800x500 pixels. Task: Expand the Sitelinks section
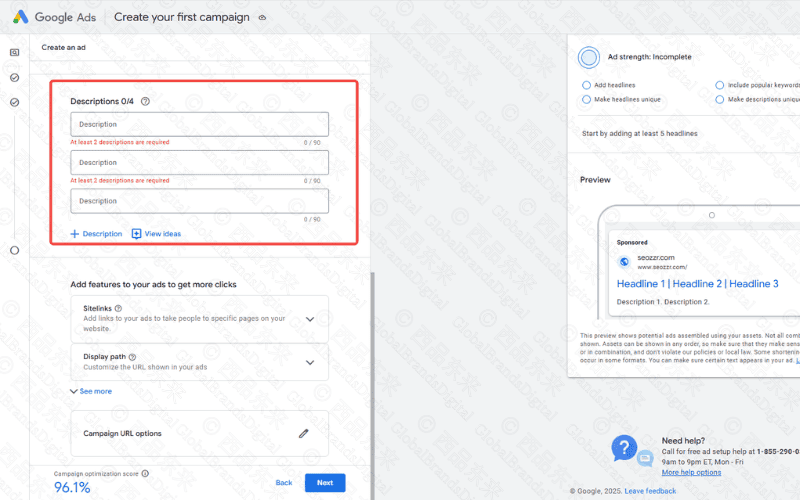[x=310, y=319]
